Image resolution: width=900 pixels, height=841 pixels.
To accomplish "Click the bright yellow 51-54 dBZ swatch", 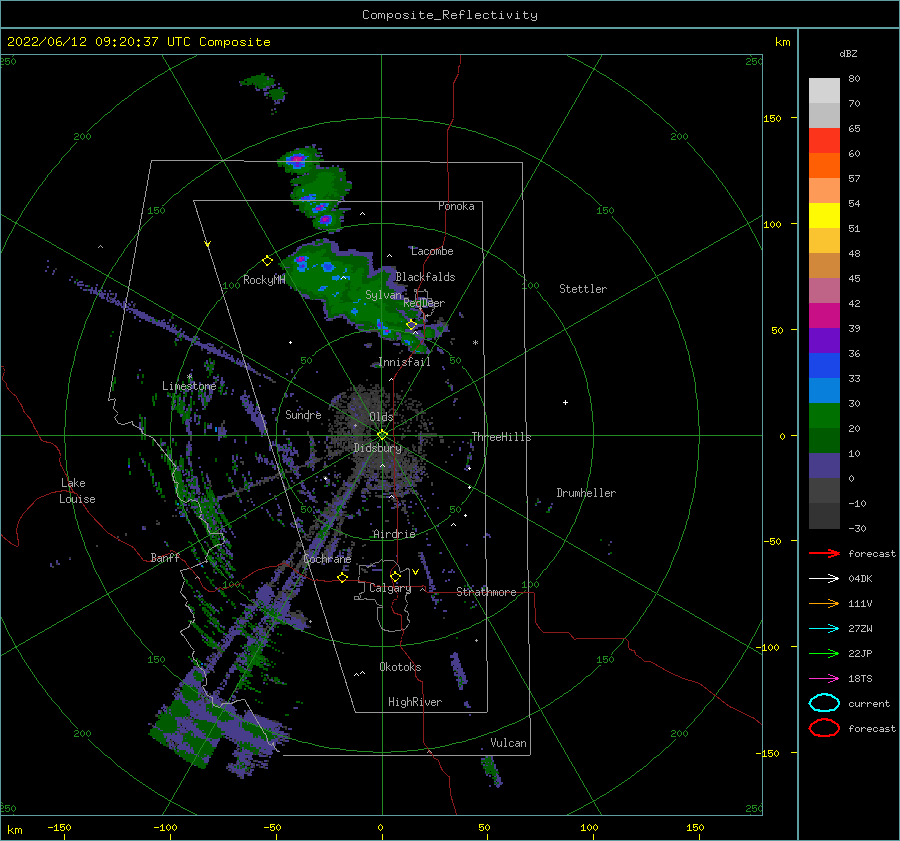I will [824, 216].
